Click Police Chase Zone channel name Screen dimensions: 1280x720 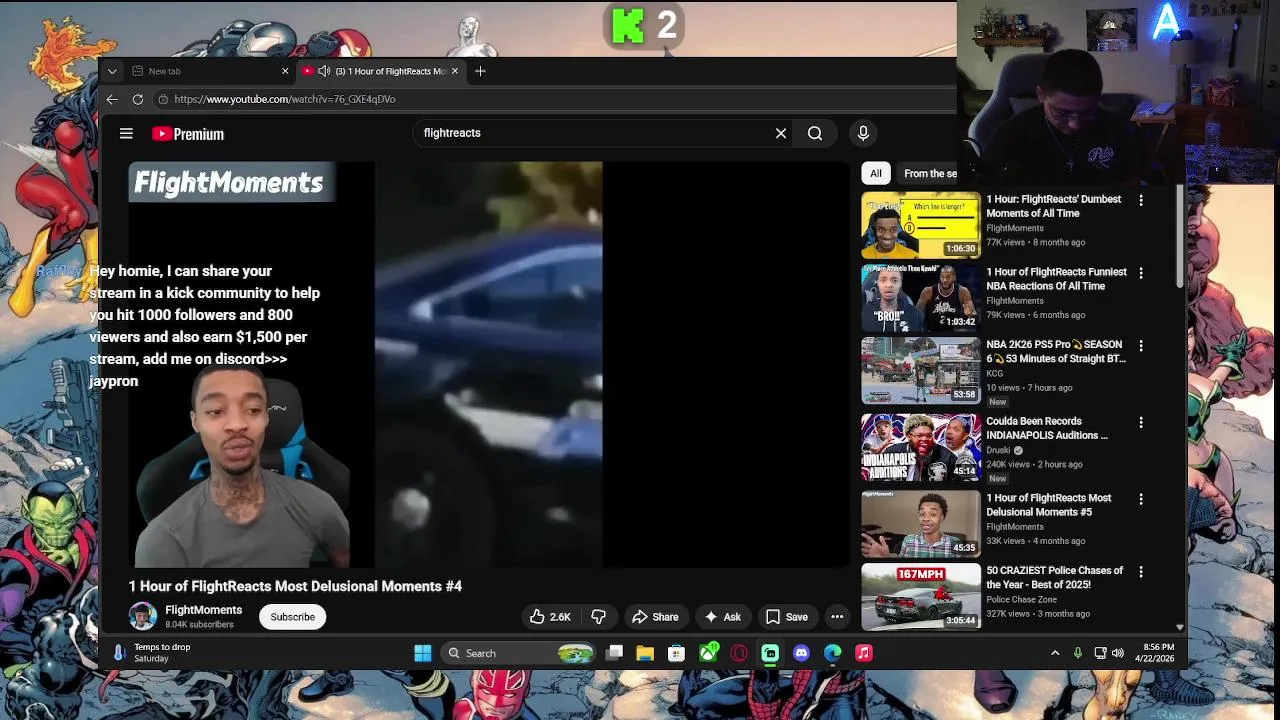point(1021,599)
